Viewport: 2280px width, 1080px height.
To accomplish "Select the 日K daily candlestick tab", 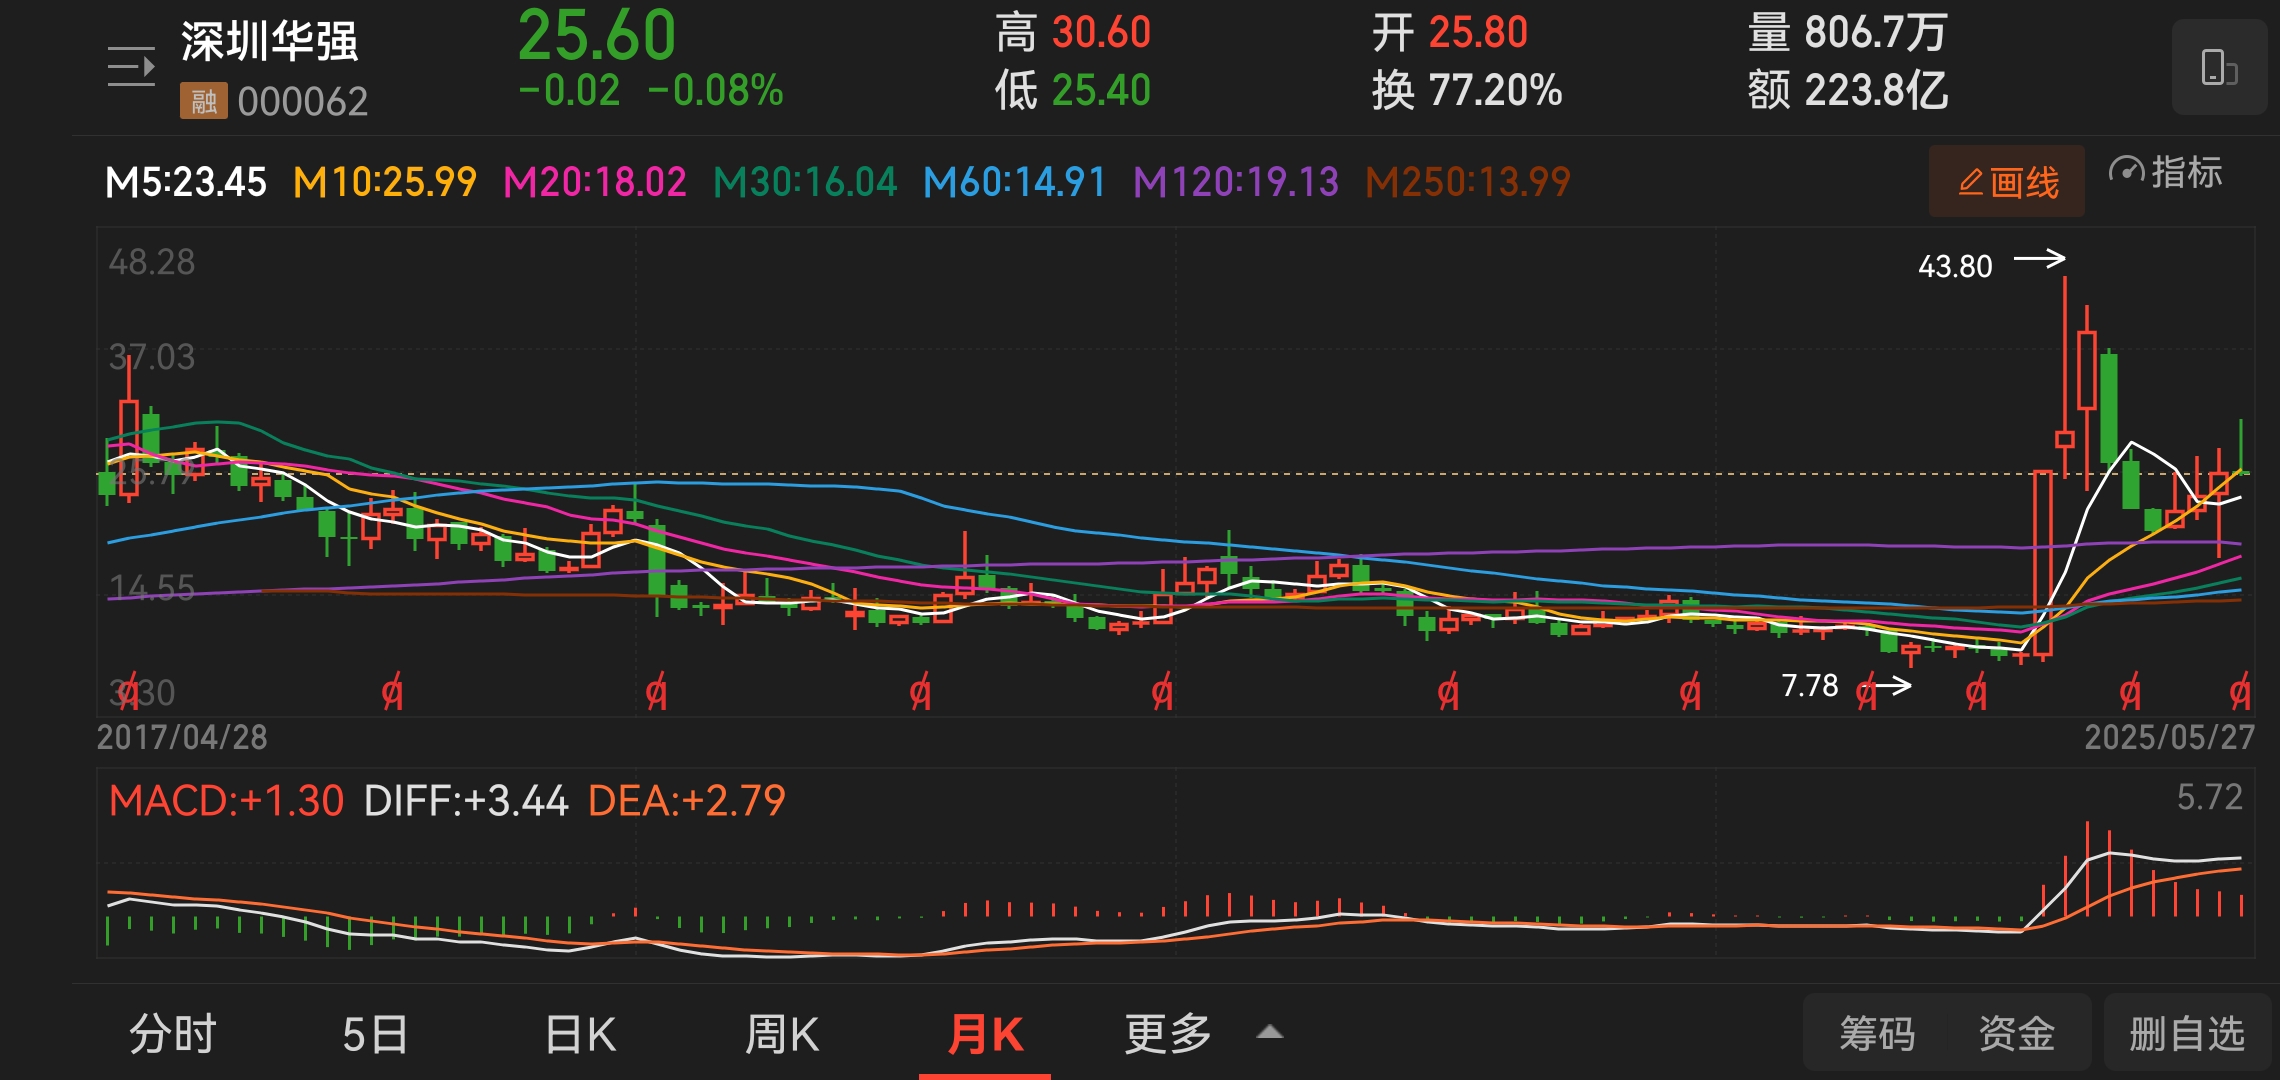I will tap(581, 1034).
